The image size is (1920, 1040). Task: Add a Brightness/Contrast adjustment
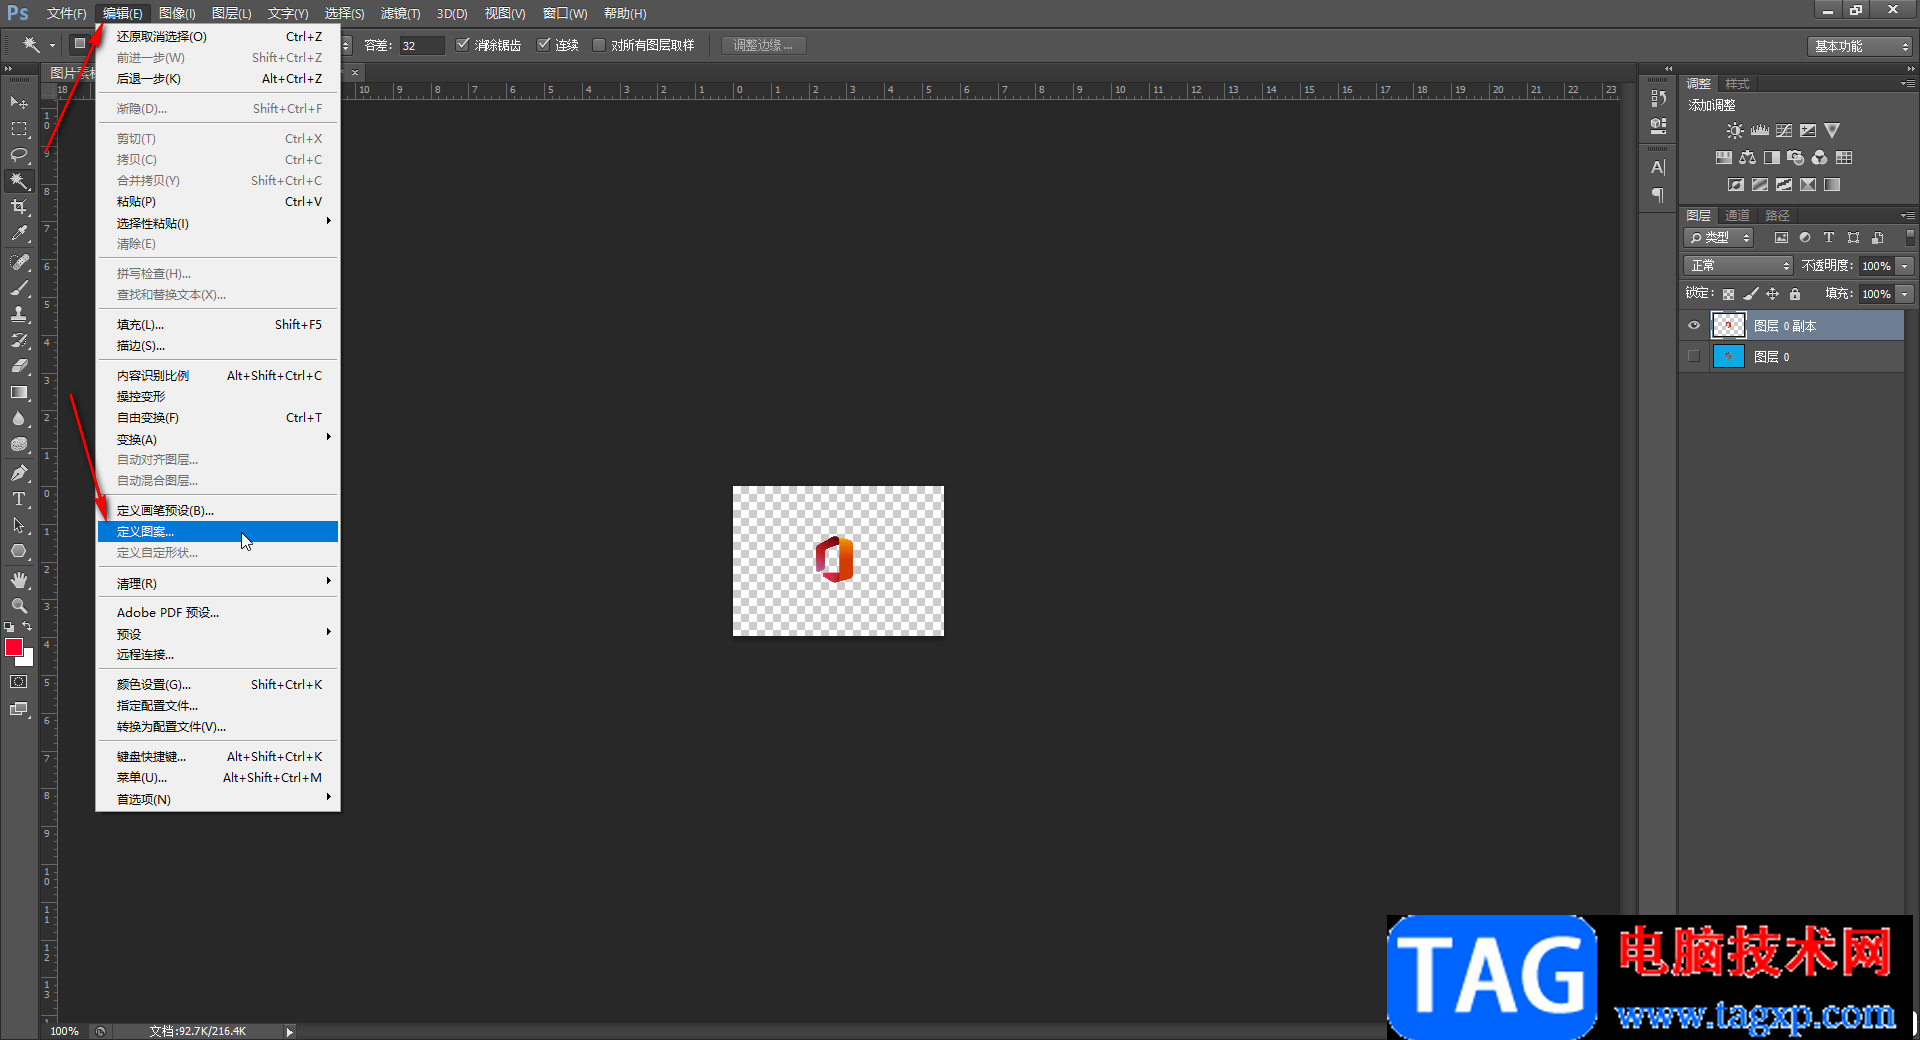tap(1735, 131)
